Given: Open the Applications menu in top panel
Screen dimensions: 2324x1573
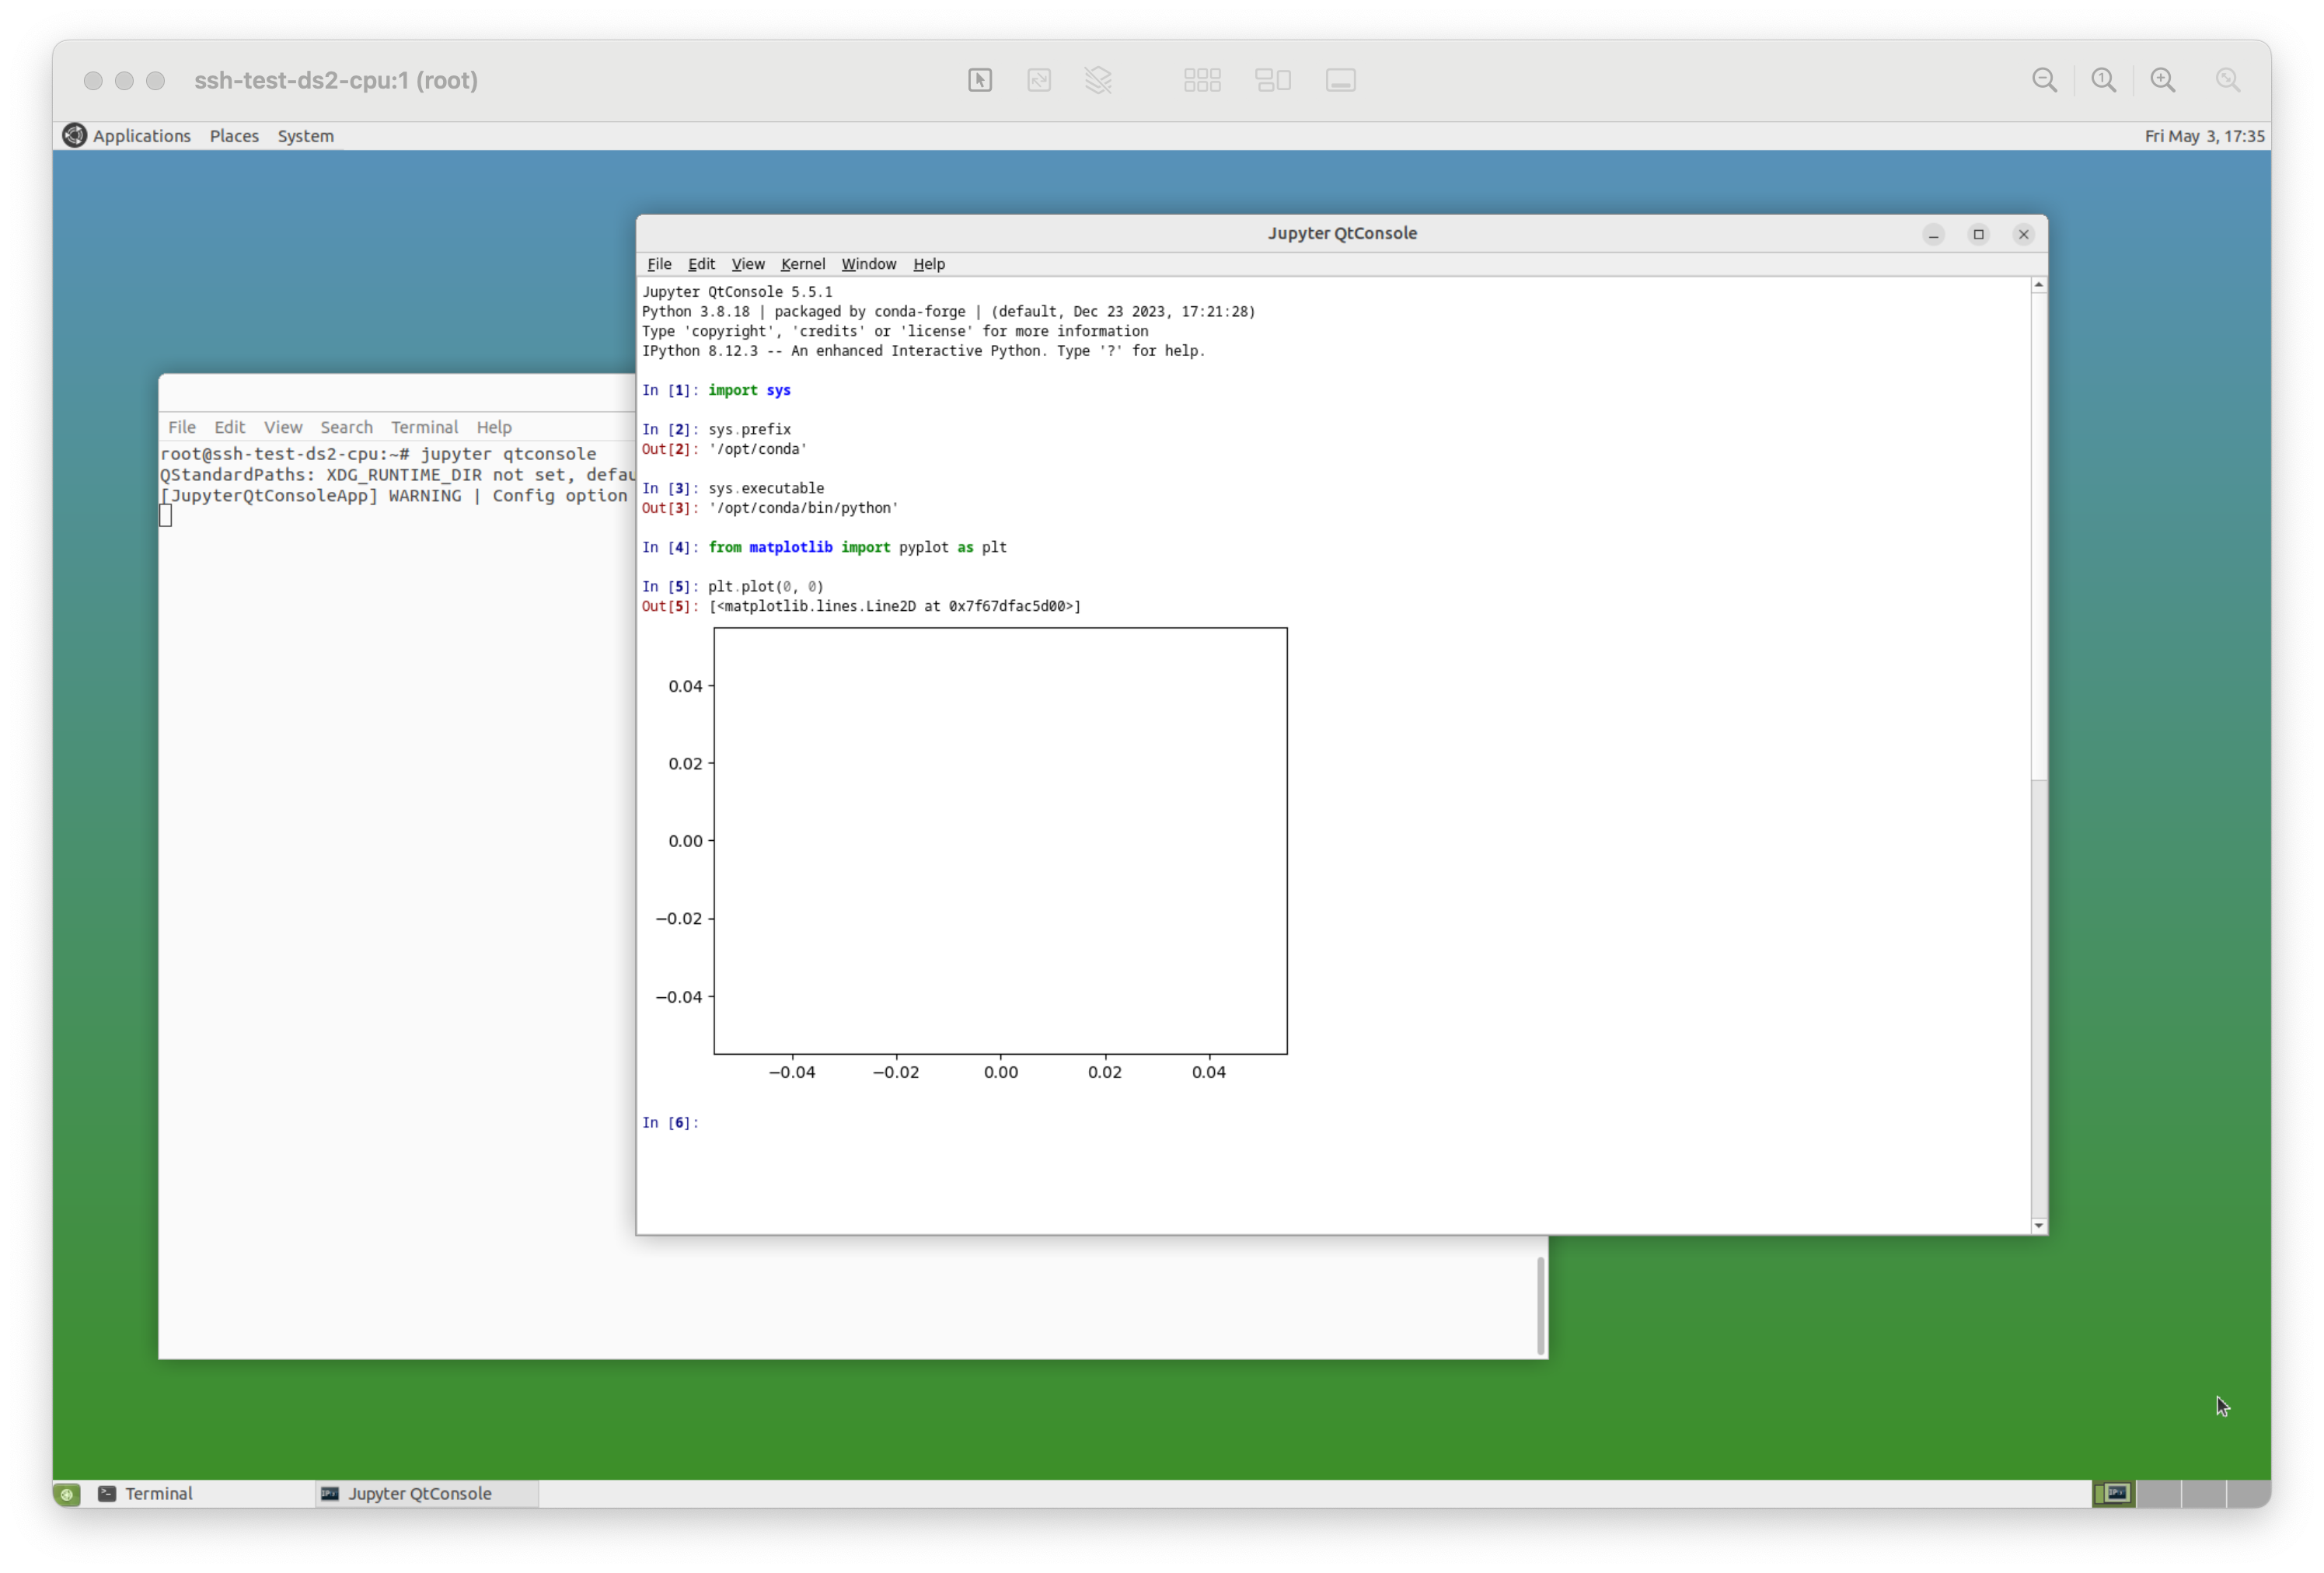Looking at the screenshot, I should [x=141, y=136].
